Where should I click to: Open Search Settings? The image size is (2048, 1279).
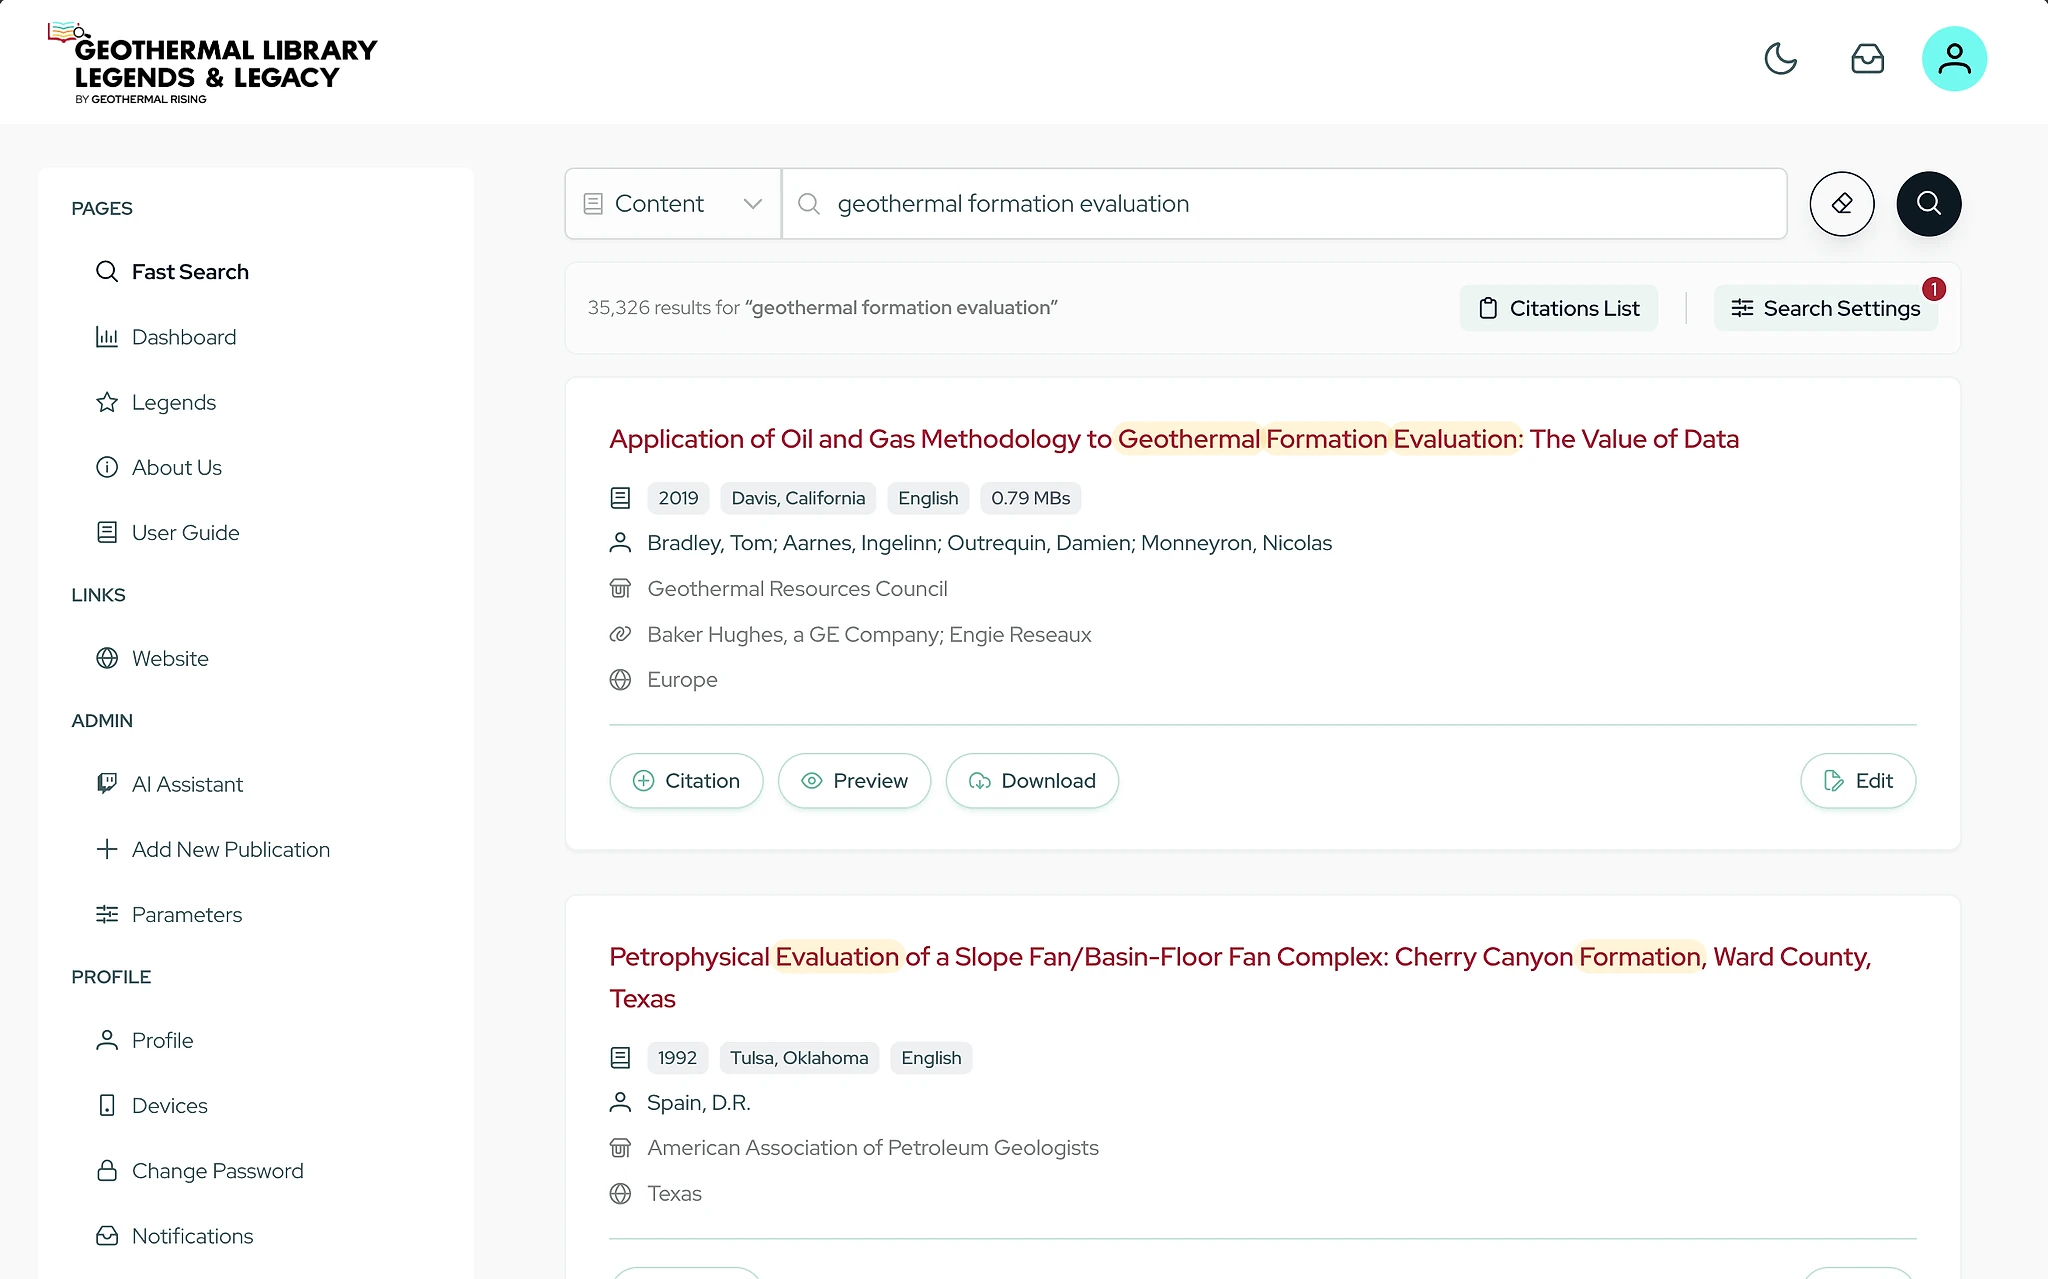coord(1825,308)
